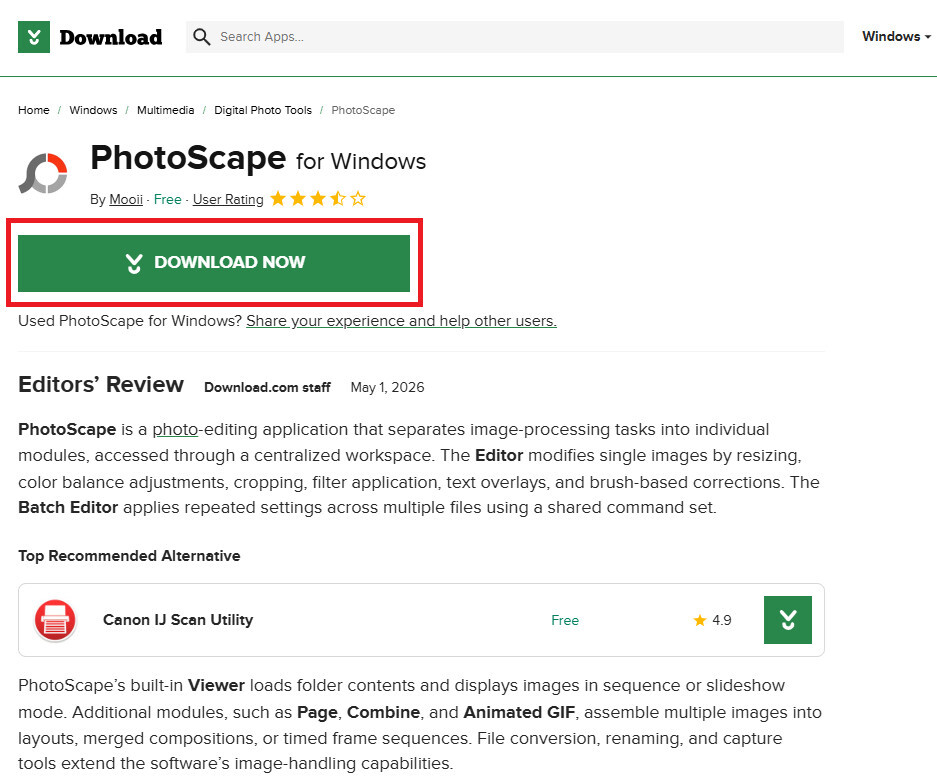
Task: Click the Download Now button
Action: [214, 263]
